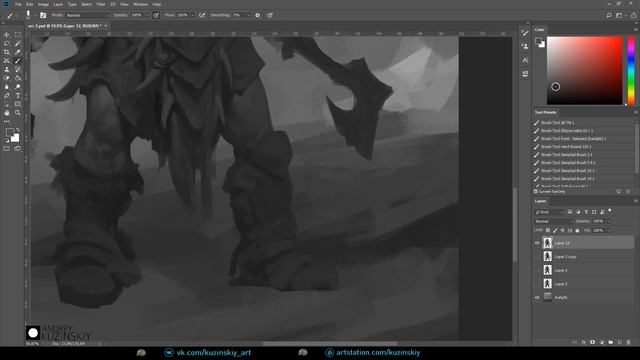Image resolution: width=640 pixels, height=360 pixels.
Task: Select the Eyedropper tool
Action: tap(18, 52)
